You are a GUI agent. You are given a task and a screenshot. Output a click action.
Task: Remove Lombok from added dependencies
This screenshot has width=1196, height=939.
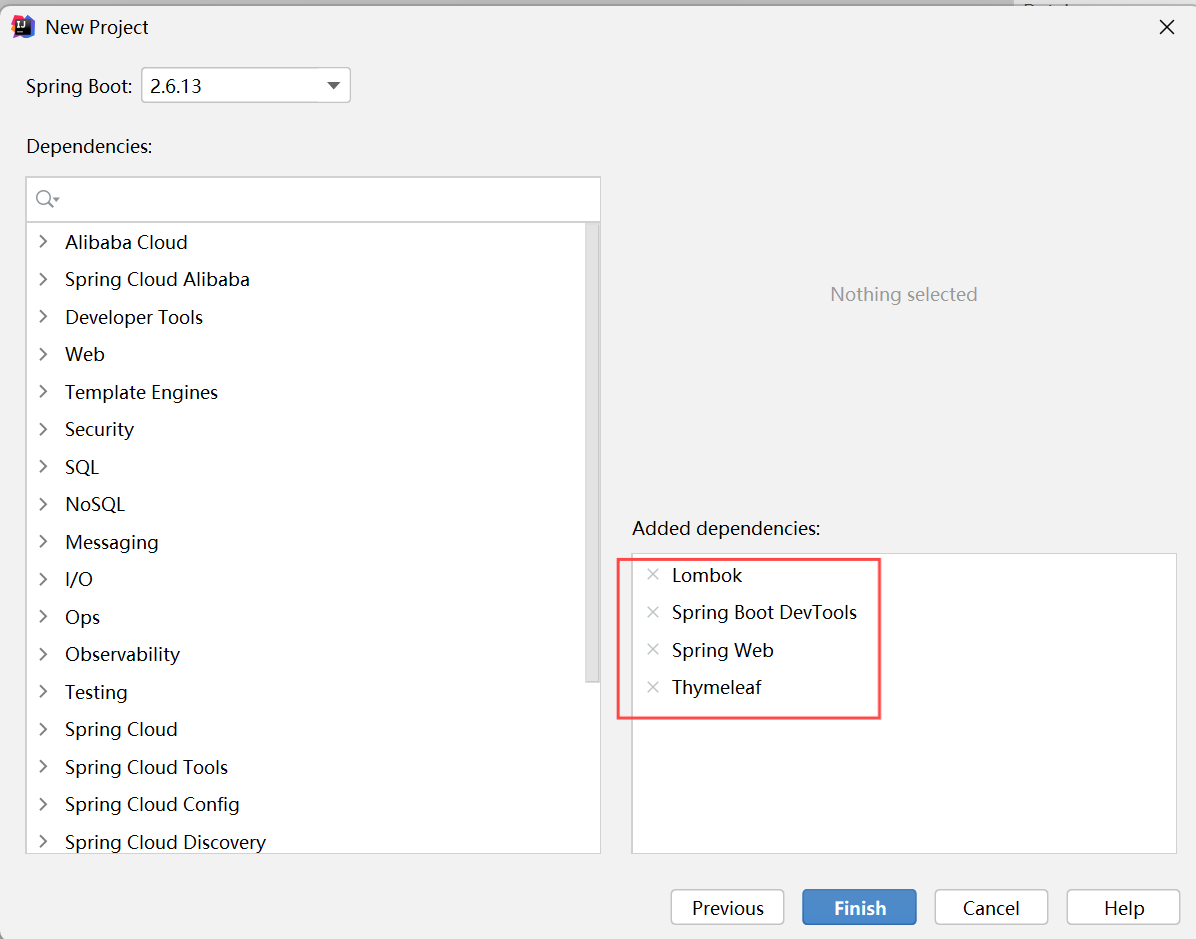click(653, 574)
